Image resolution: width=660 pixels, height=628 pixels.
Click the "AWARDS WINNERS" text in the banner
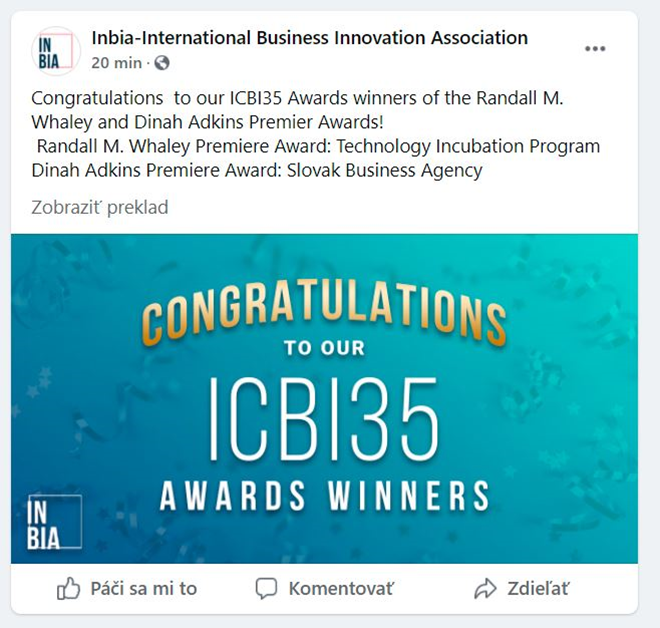click(324, 494)
